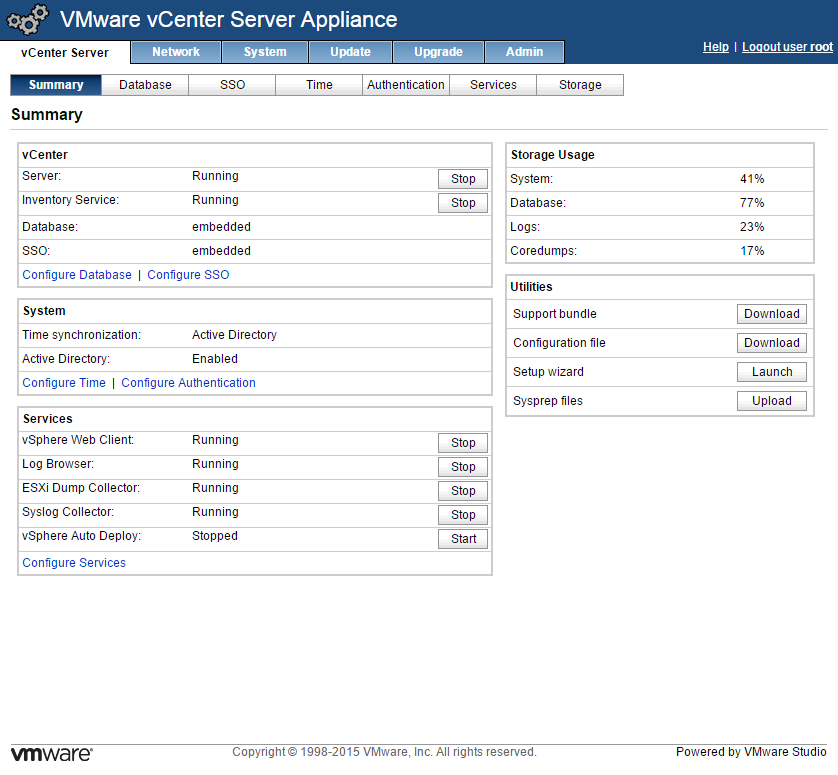Open the Storage sub-tab
Image resolution: width=838 pixels, height=775 pixels.
coord(580,85)
